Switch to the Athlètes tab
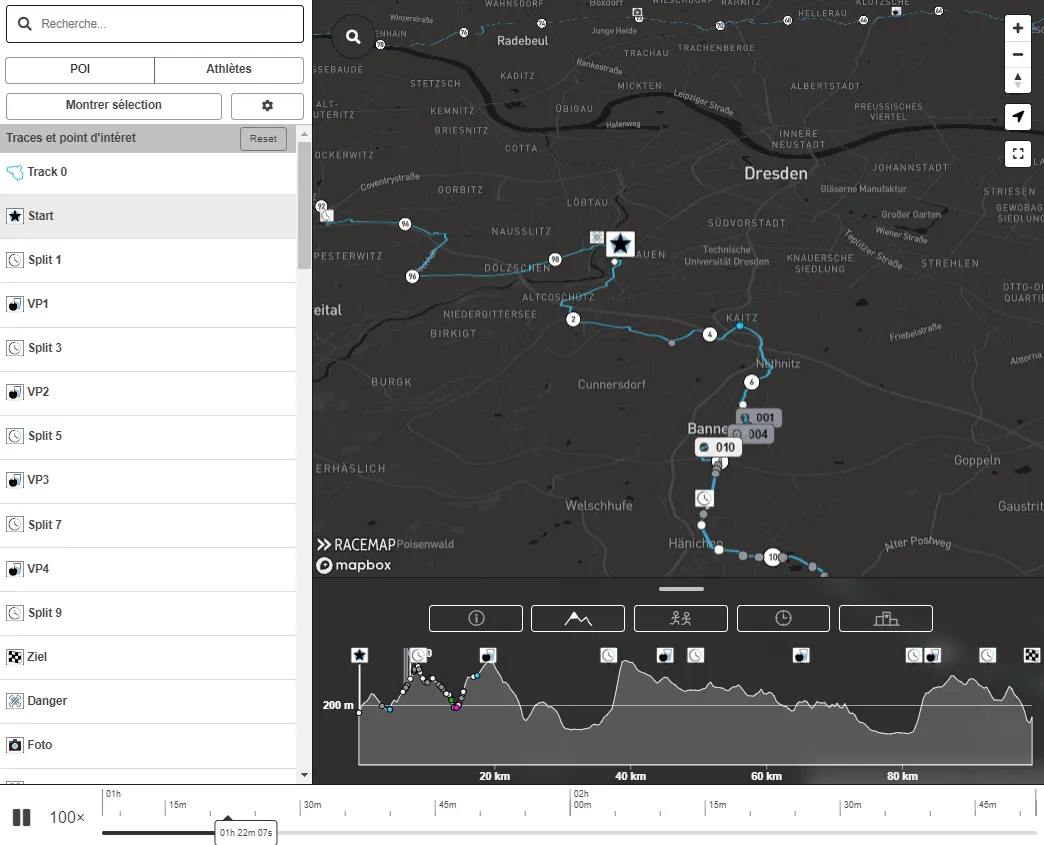 pyautogui.click(x=229, y=69)
